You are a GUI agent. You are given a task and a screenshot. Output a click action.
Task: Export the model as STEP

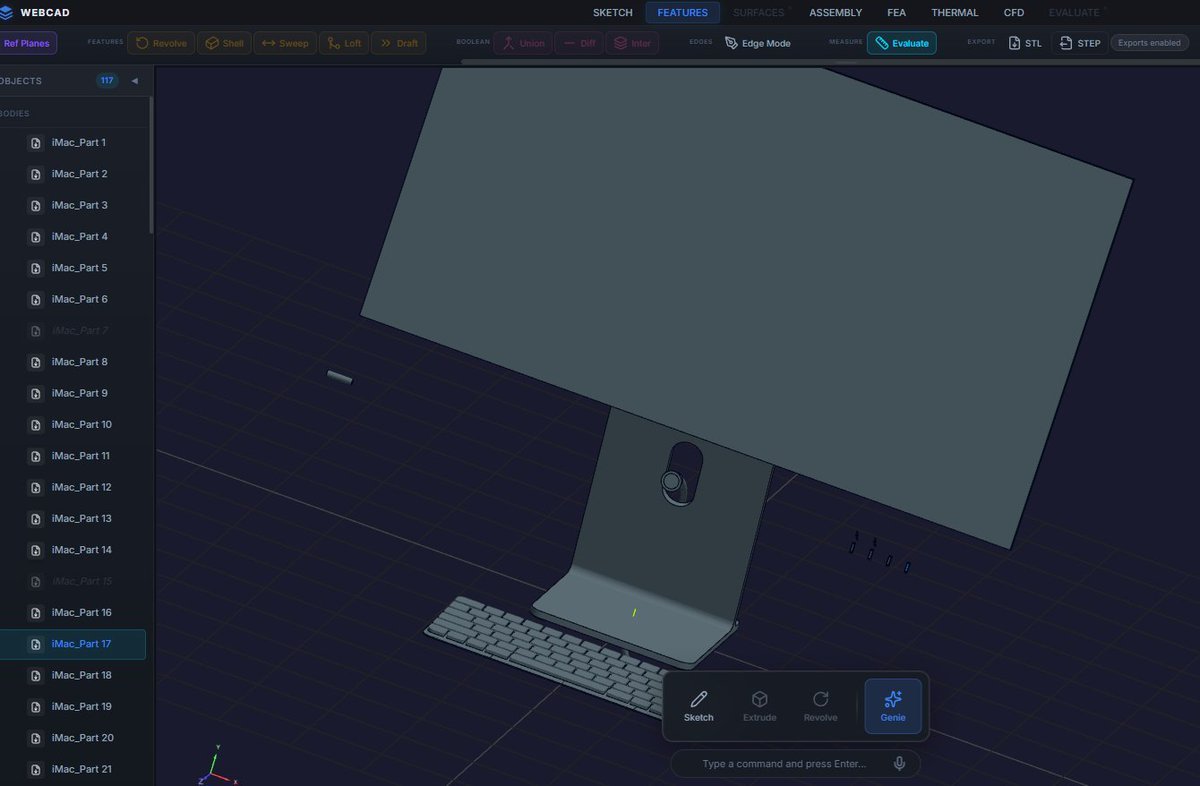(1080, 44)
